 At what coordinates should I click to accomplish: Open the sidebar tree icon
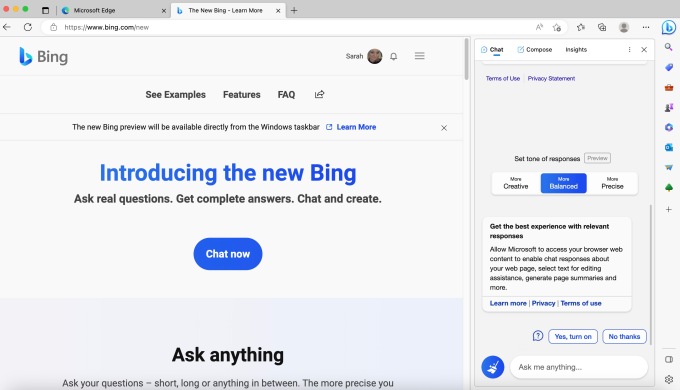click(x=669, y=187)
